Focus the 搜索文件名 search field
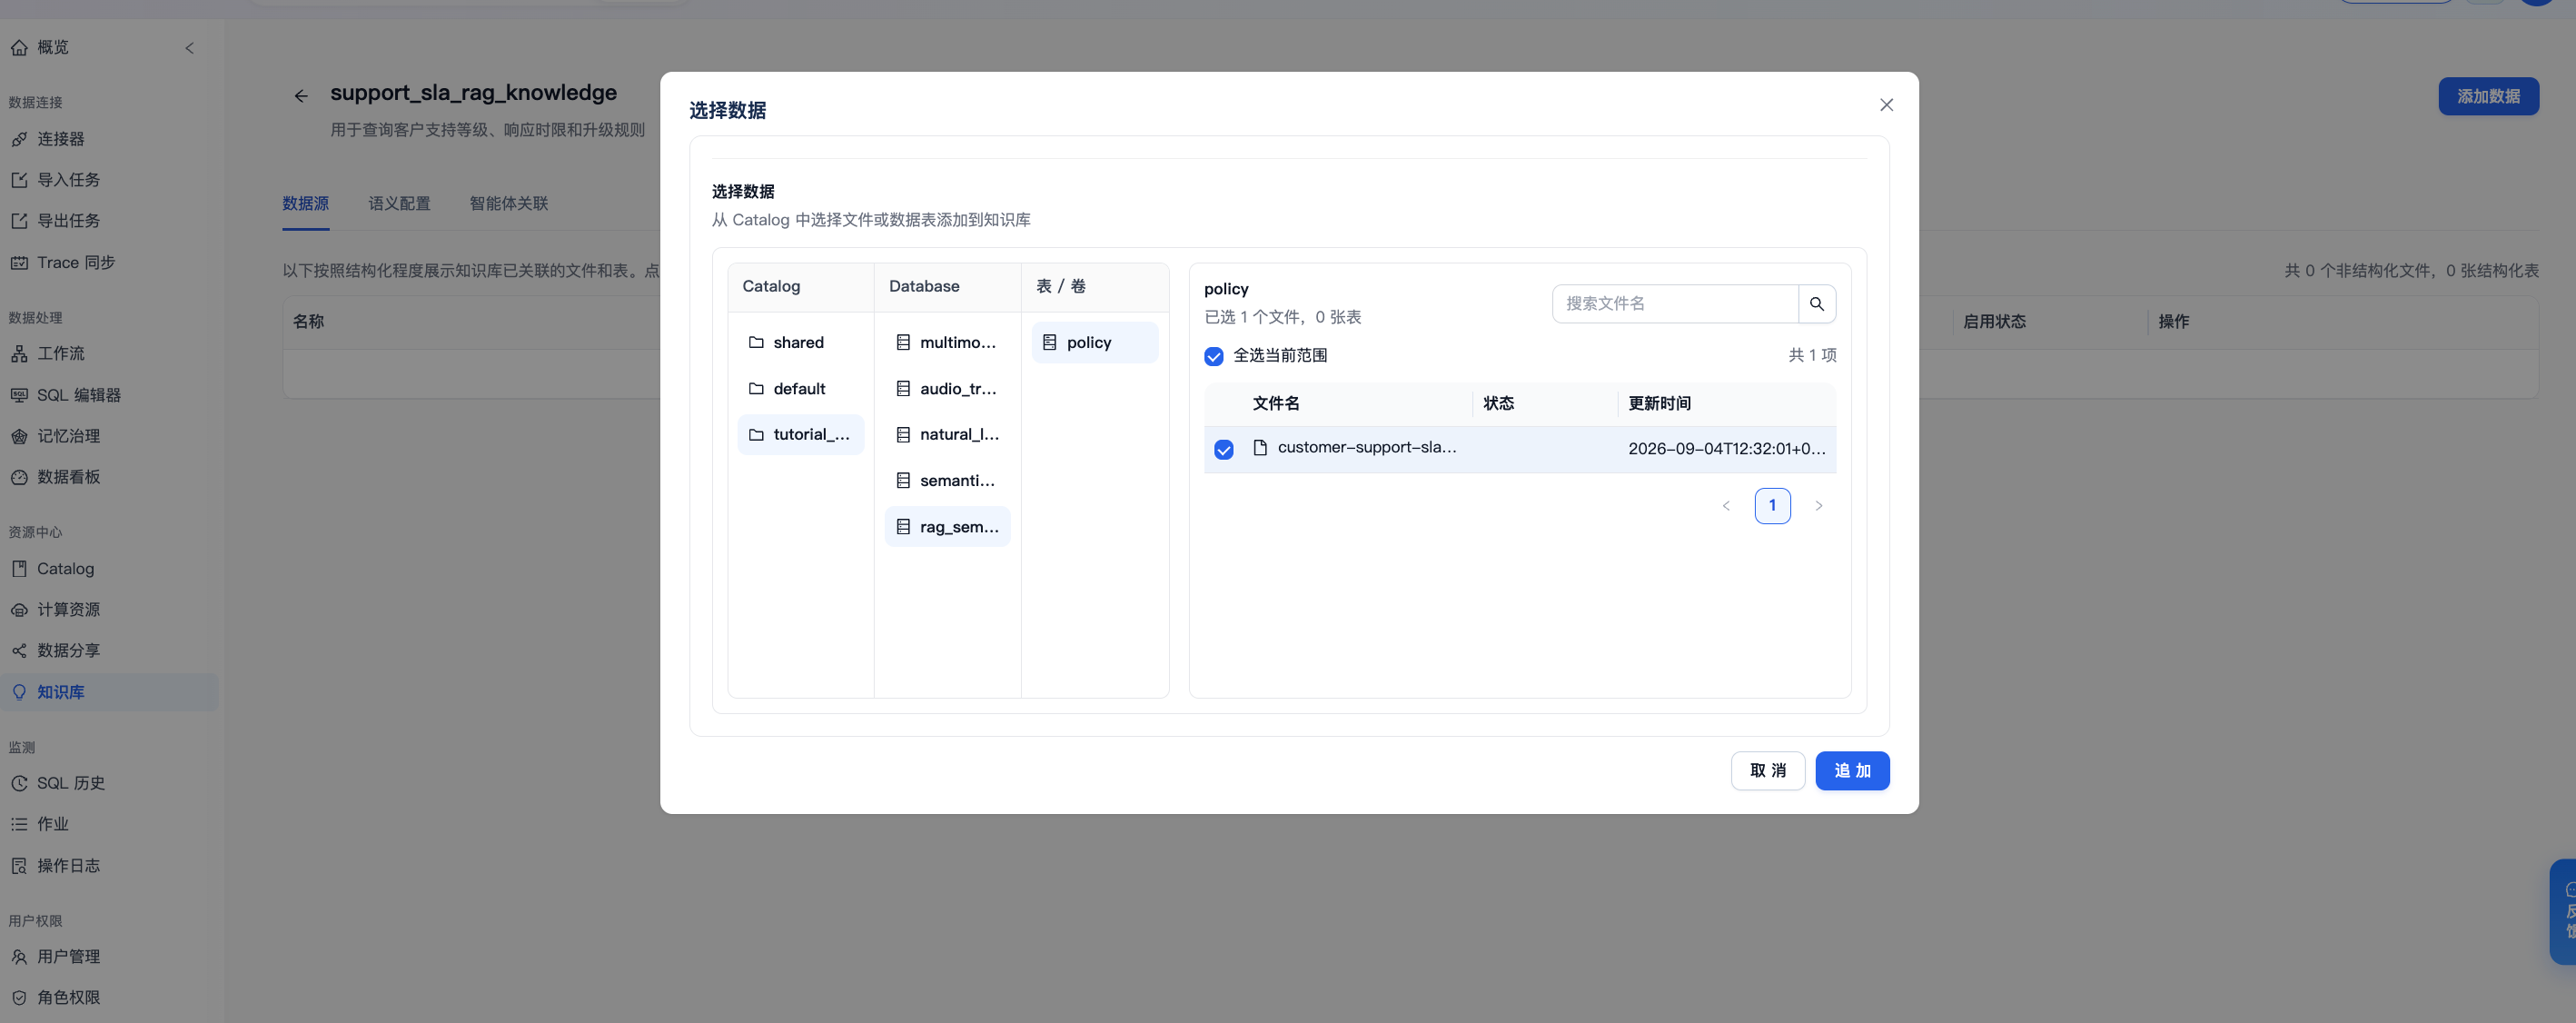Screen dimensions: 2576x1023 (1675, 304)
